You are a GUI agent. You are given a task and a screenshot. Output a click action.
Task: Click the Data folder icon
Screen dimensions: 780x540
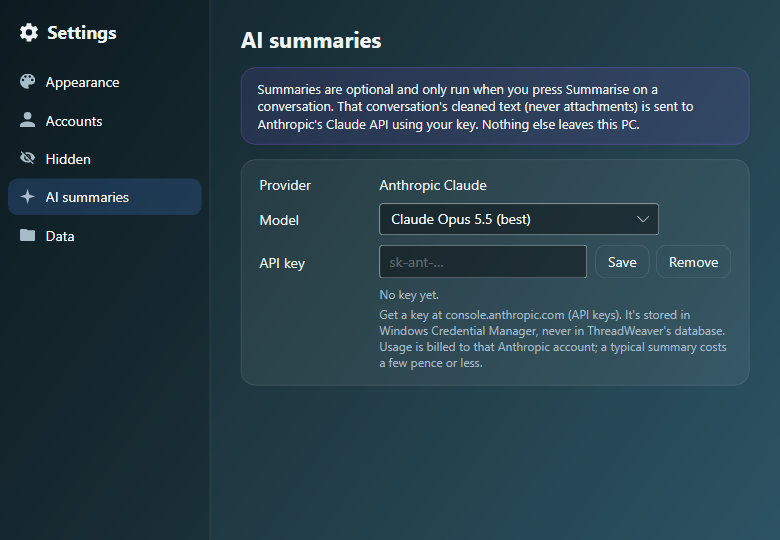coord(28,235)
